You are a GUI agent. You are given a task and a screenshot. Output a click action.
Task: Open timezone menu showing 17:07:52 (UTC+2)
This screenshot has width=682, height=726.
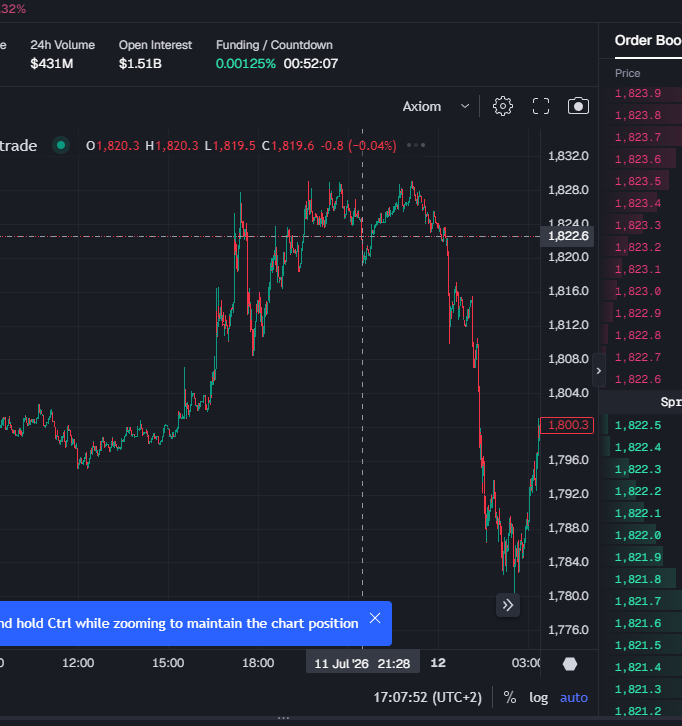coord(427,697)
